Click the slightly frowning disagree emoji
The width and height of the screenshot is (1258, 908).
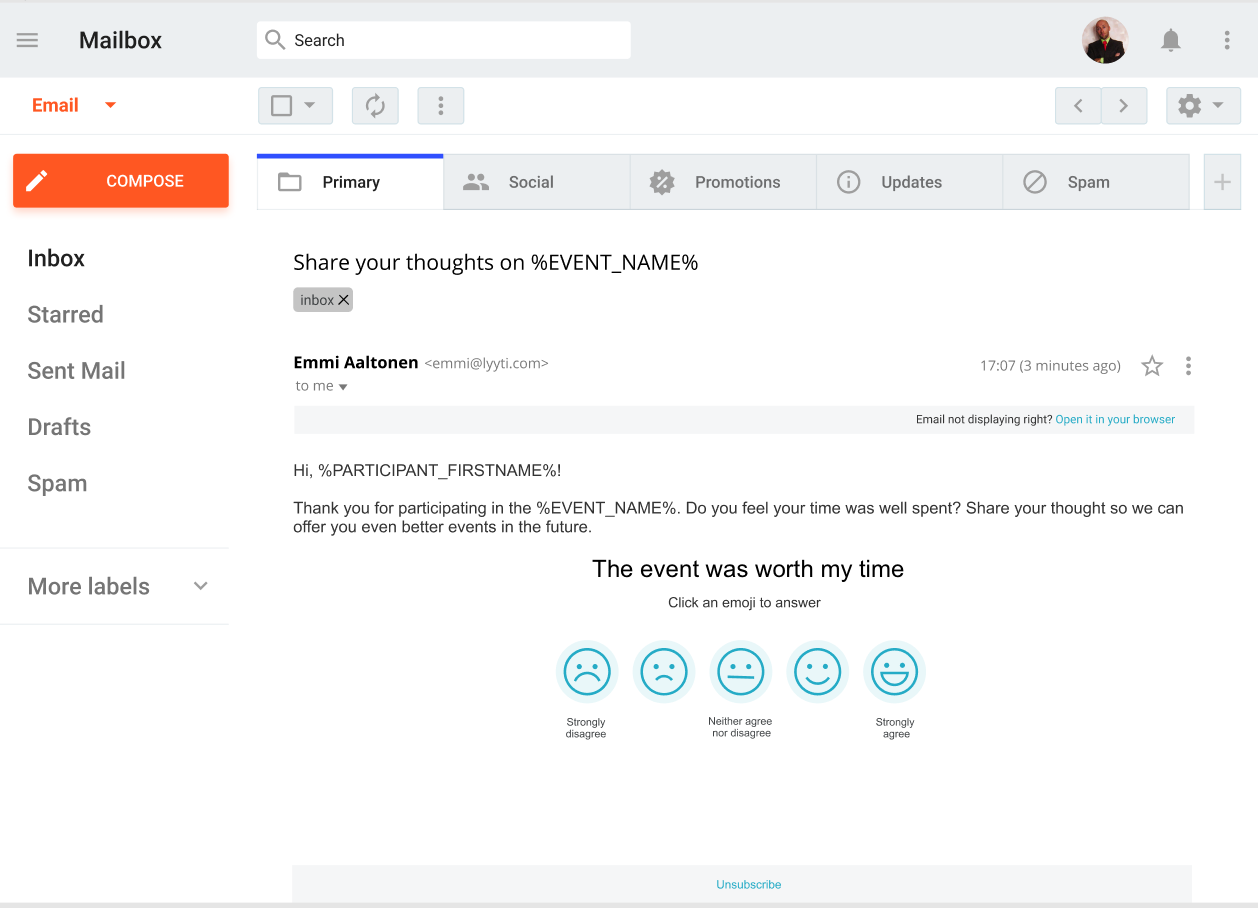[663, 671]
